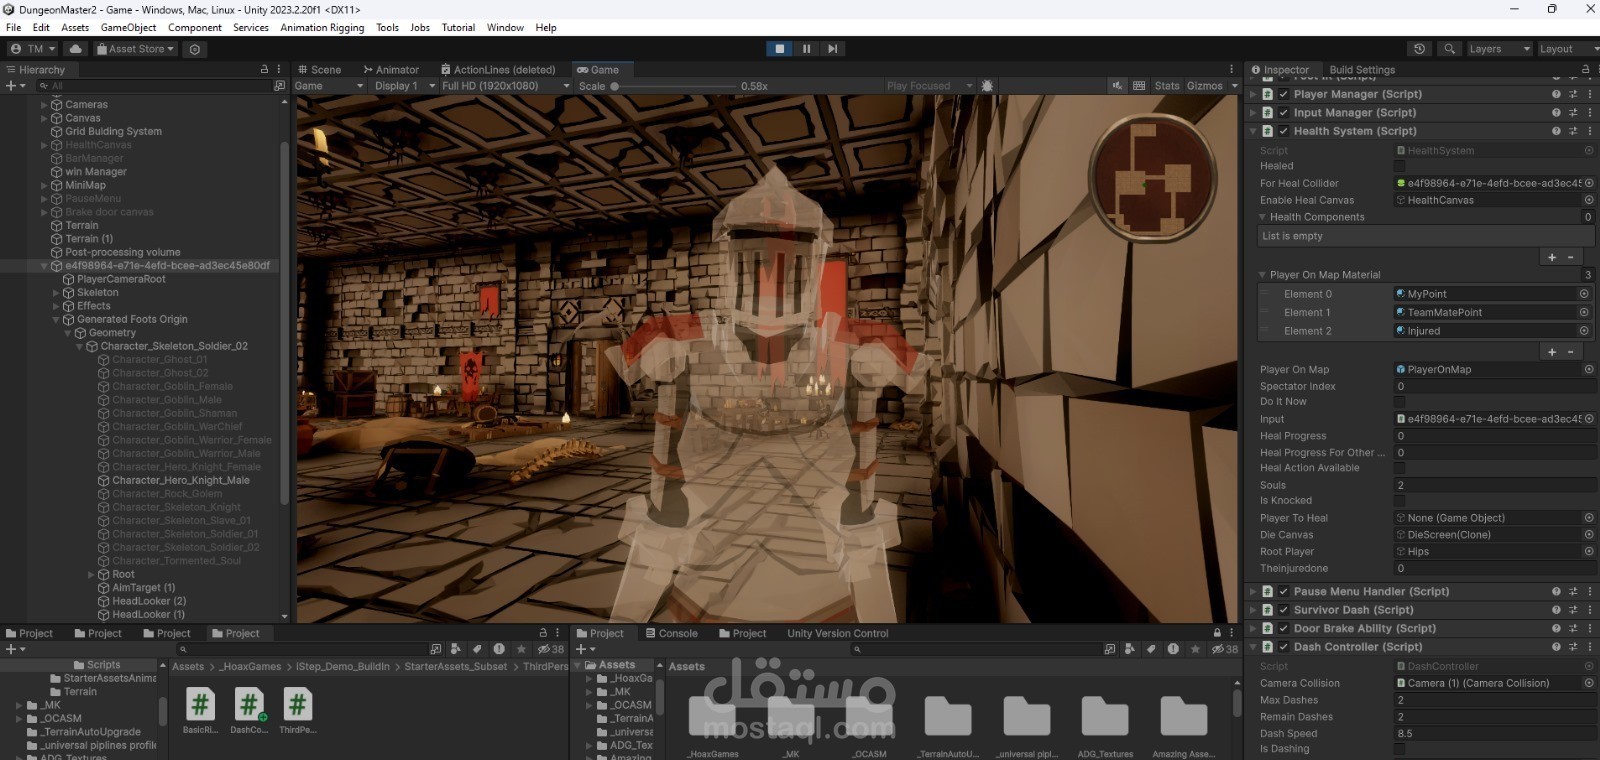Click the Hierarchy search-by-type icon

point(279,86)
